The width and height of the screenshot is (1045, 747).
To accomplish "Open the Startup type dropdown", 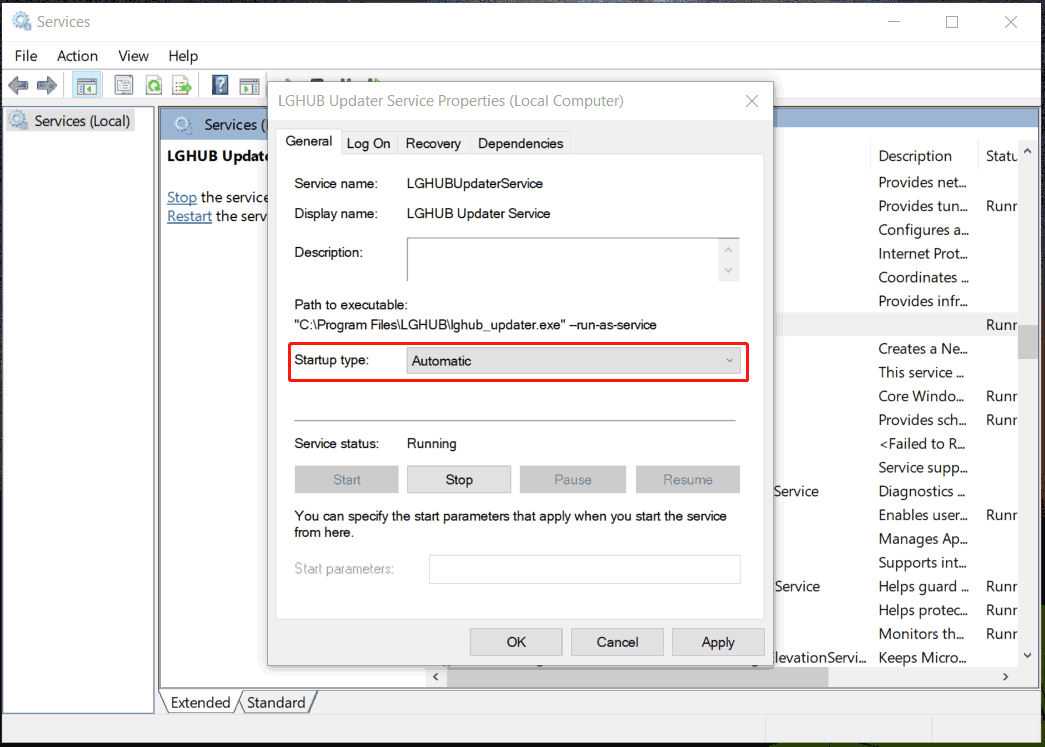I will tap(574, 361).
